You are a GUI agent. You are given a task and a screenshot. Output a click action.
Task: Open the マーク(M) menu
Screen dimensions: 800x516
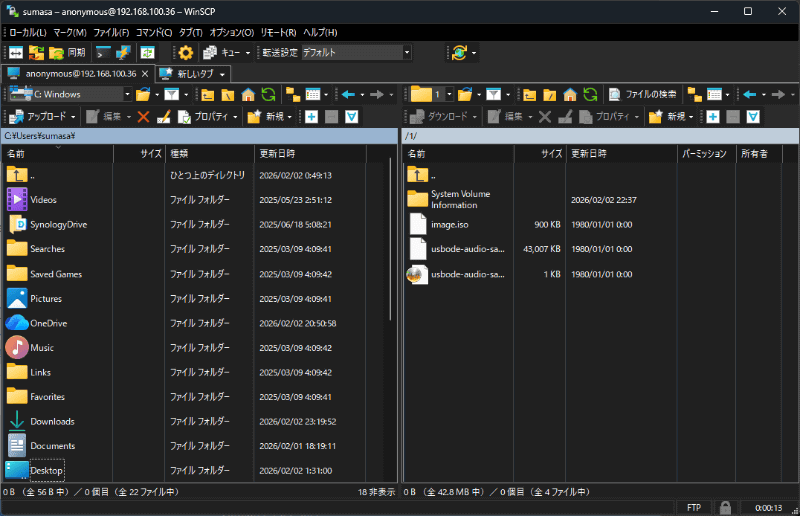(x=70, y=33)
